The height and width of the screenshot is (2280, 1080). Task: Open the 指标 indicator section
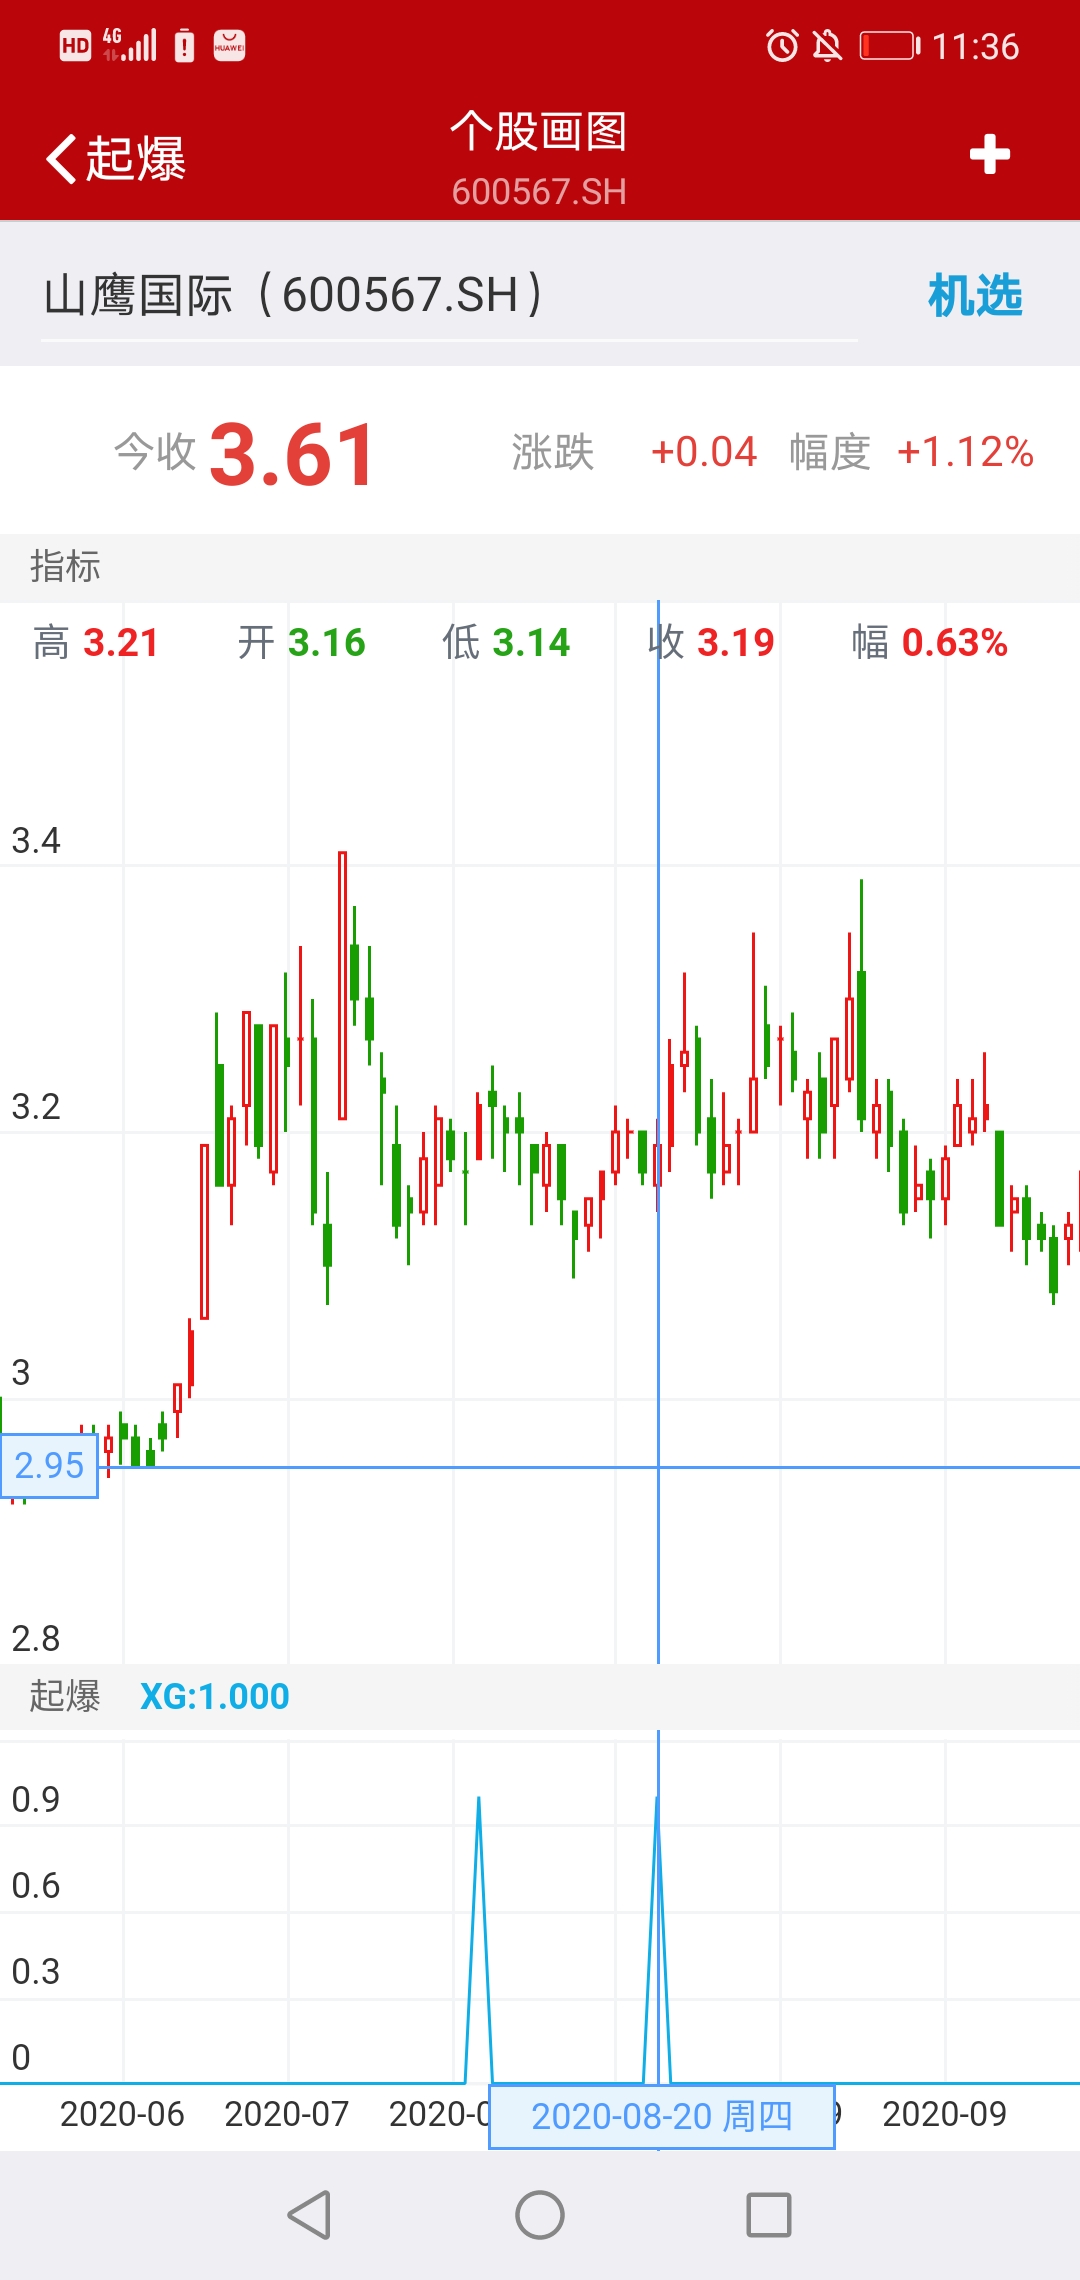pyautogui.click(x=65, y=566)
